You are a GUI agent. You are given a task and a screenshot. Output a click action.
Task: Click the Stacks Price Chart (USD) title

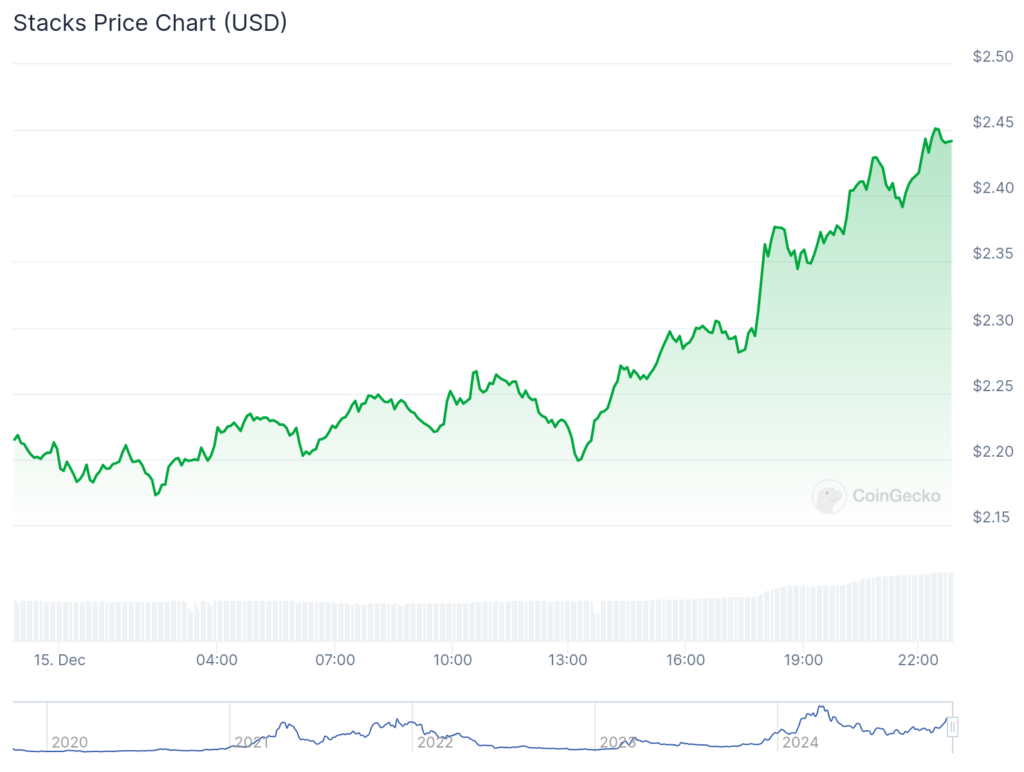click(x=150, y=23)
